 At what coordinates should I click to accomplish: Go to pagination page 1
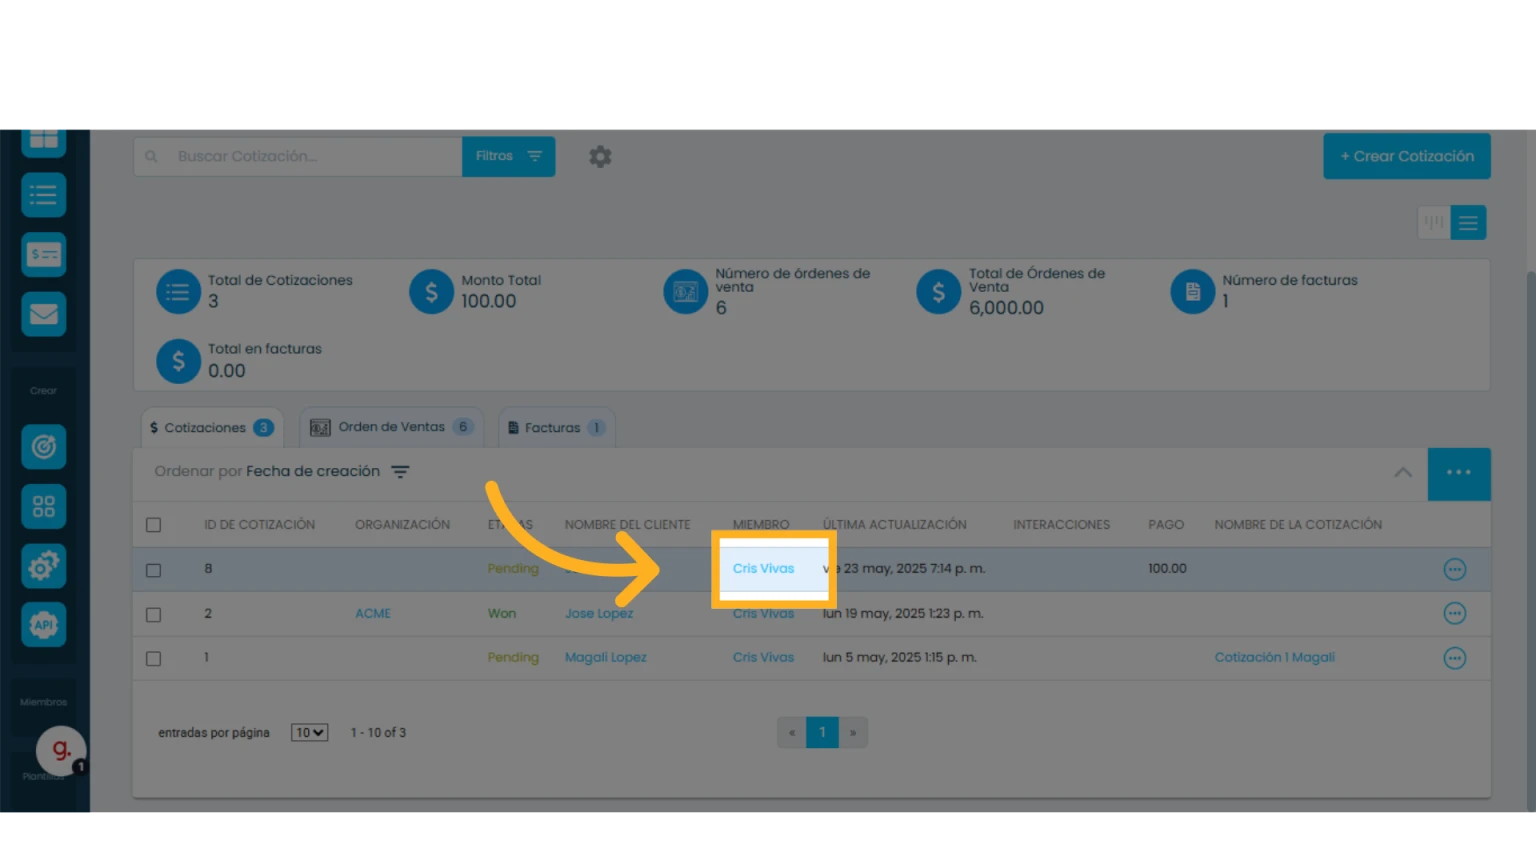coord(822,733)
